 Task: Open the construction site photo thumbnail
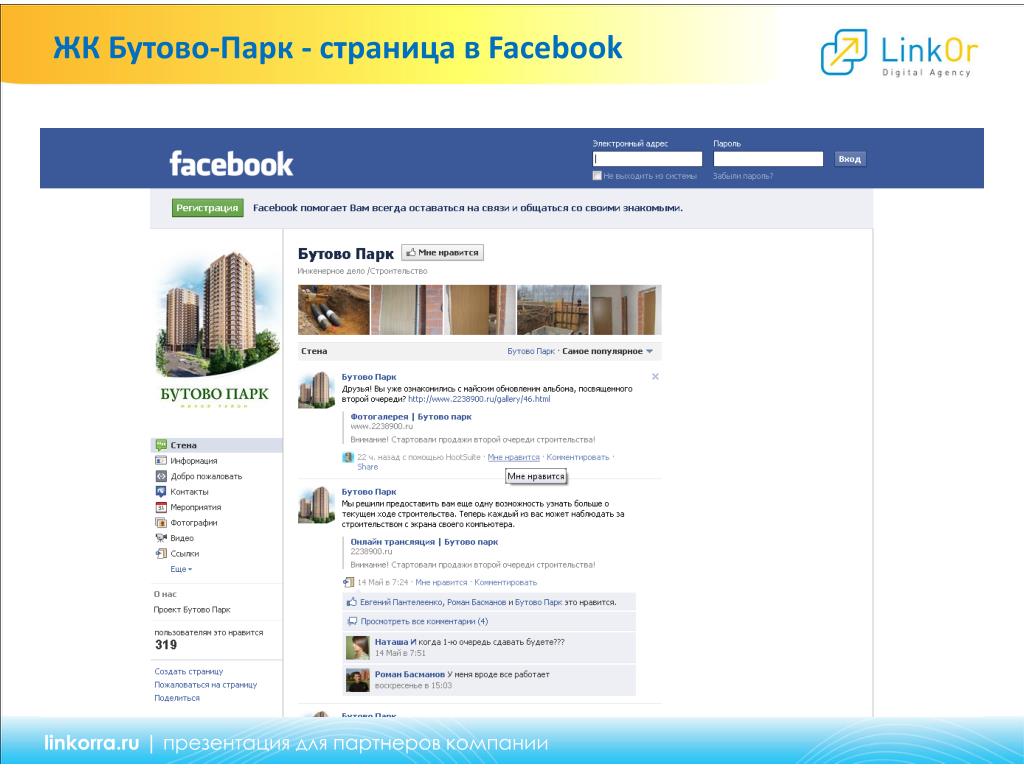(x=552, y=310)
